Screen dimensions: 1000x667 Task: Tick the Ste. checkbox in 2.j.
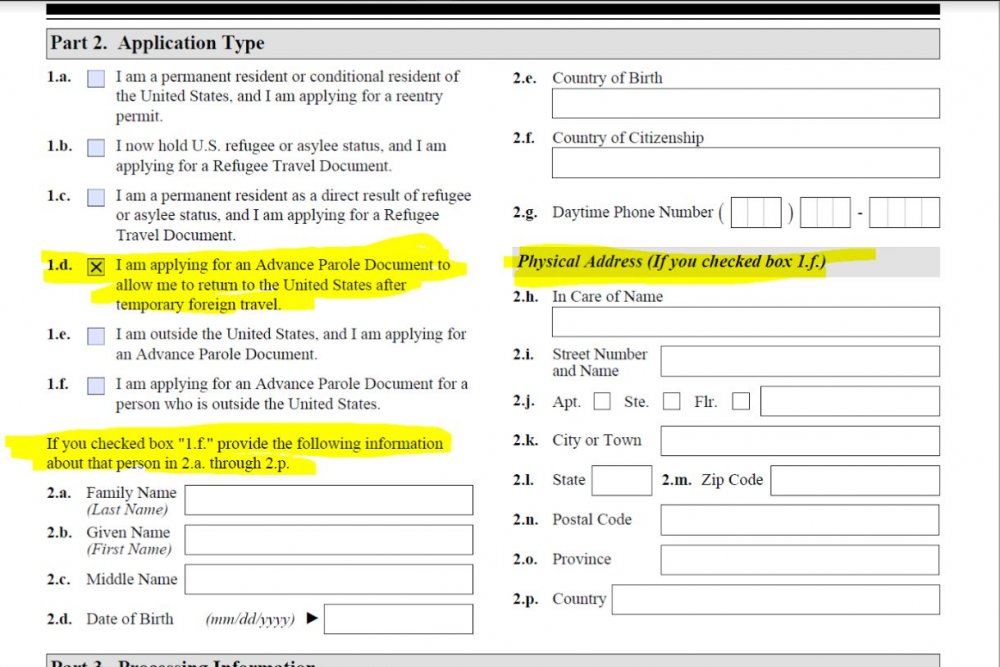[671, 401]
